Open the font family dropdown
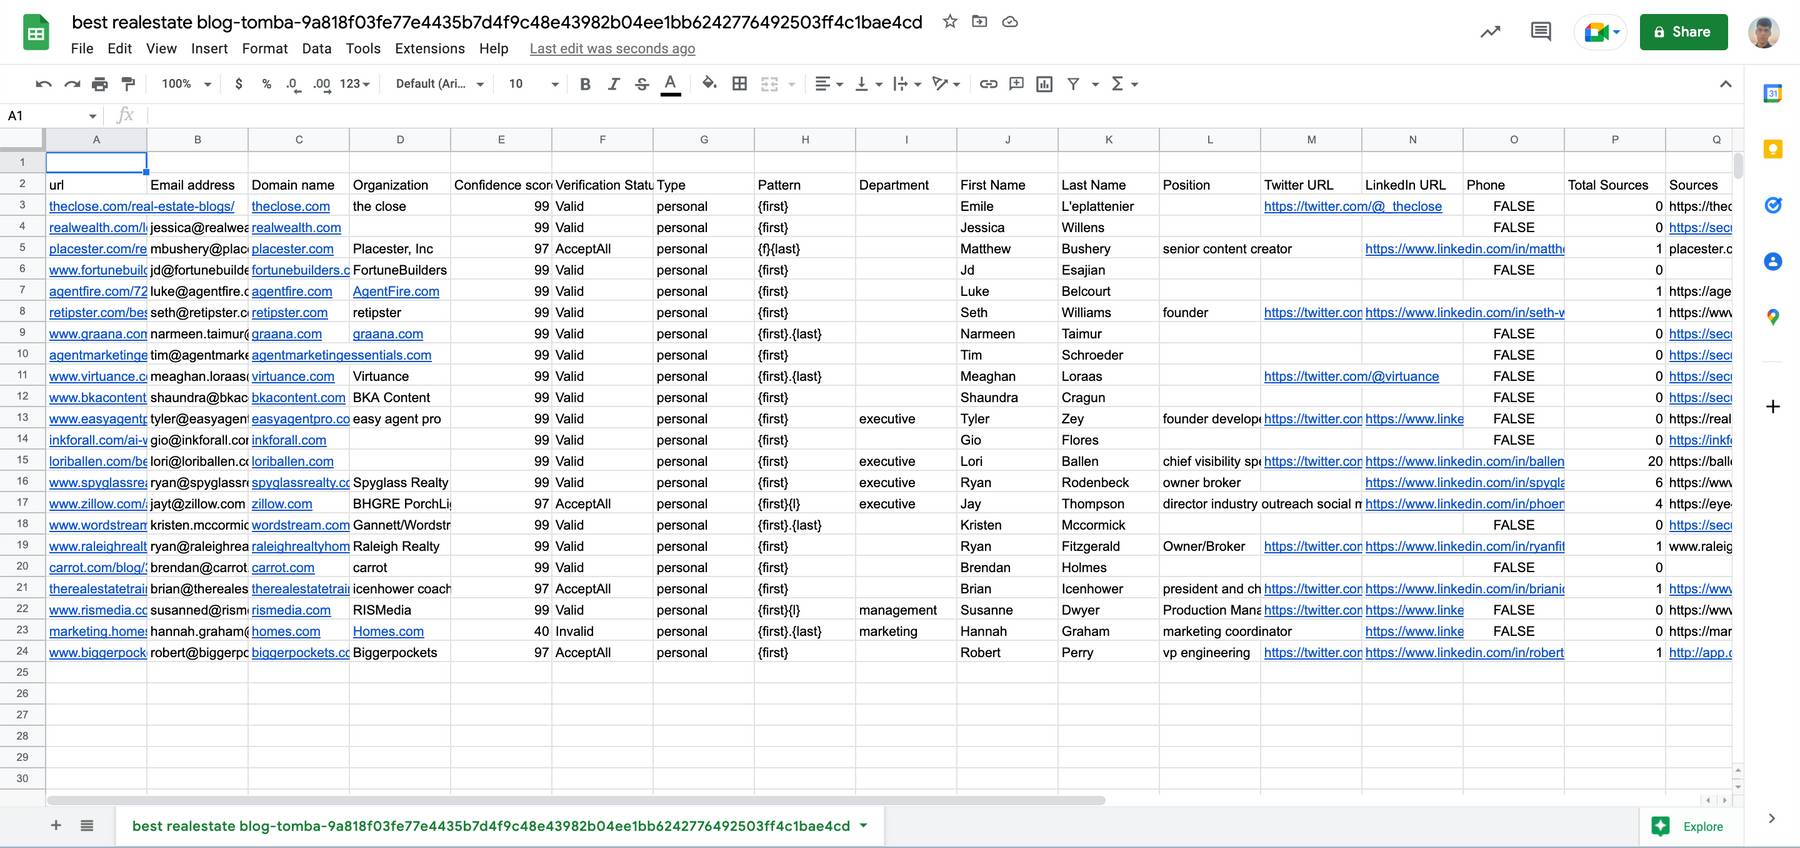 439,84
